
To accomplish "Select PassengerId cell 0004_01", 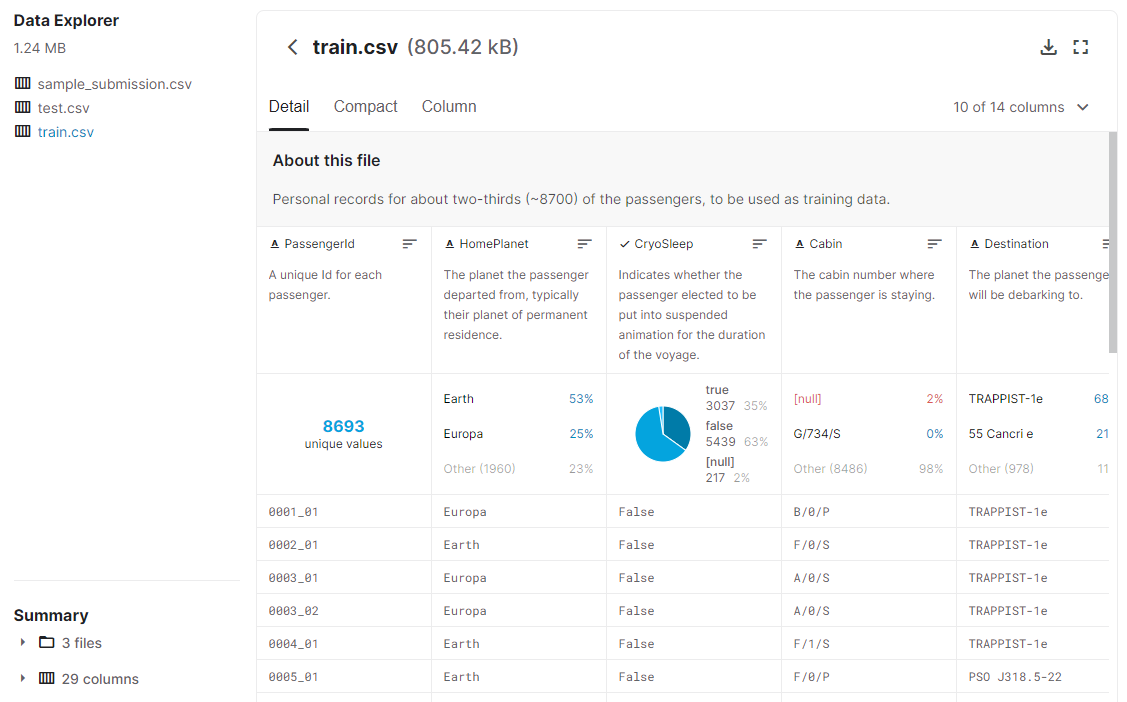I will (293, 644).
